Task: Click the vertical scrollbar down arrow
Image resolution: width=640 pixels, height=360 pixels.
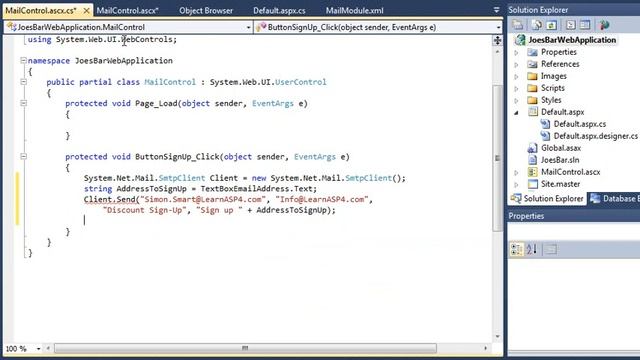Action: tap(497, 337)
